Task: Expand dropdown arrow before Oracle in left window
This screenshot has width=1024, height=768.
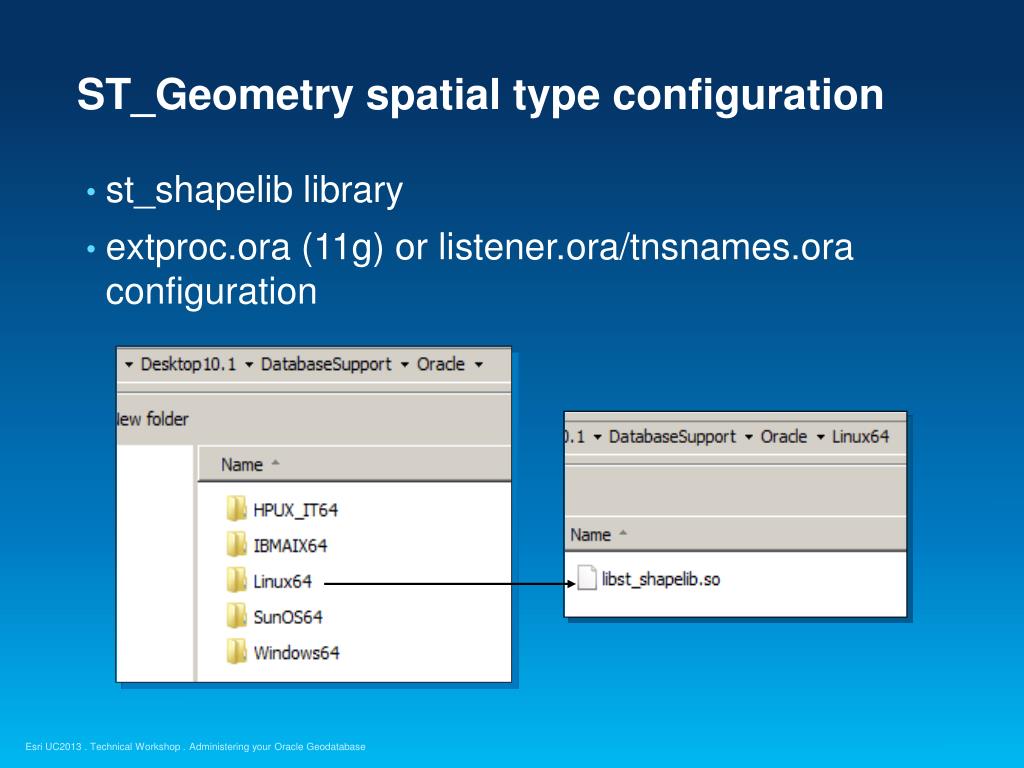Action: tap(404, 364)
